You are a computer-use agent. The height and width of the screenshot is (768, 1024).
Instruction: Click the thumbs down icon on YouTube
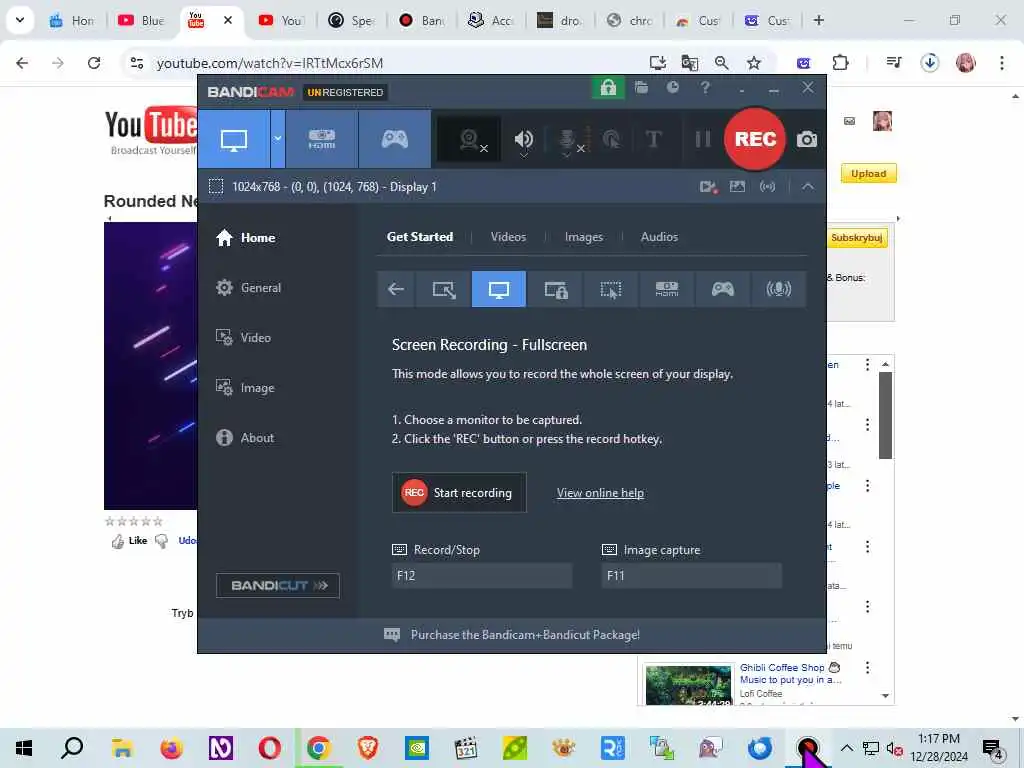(161, 541)
